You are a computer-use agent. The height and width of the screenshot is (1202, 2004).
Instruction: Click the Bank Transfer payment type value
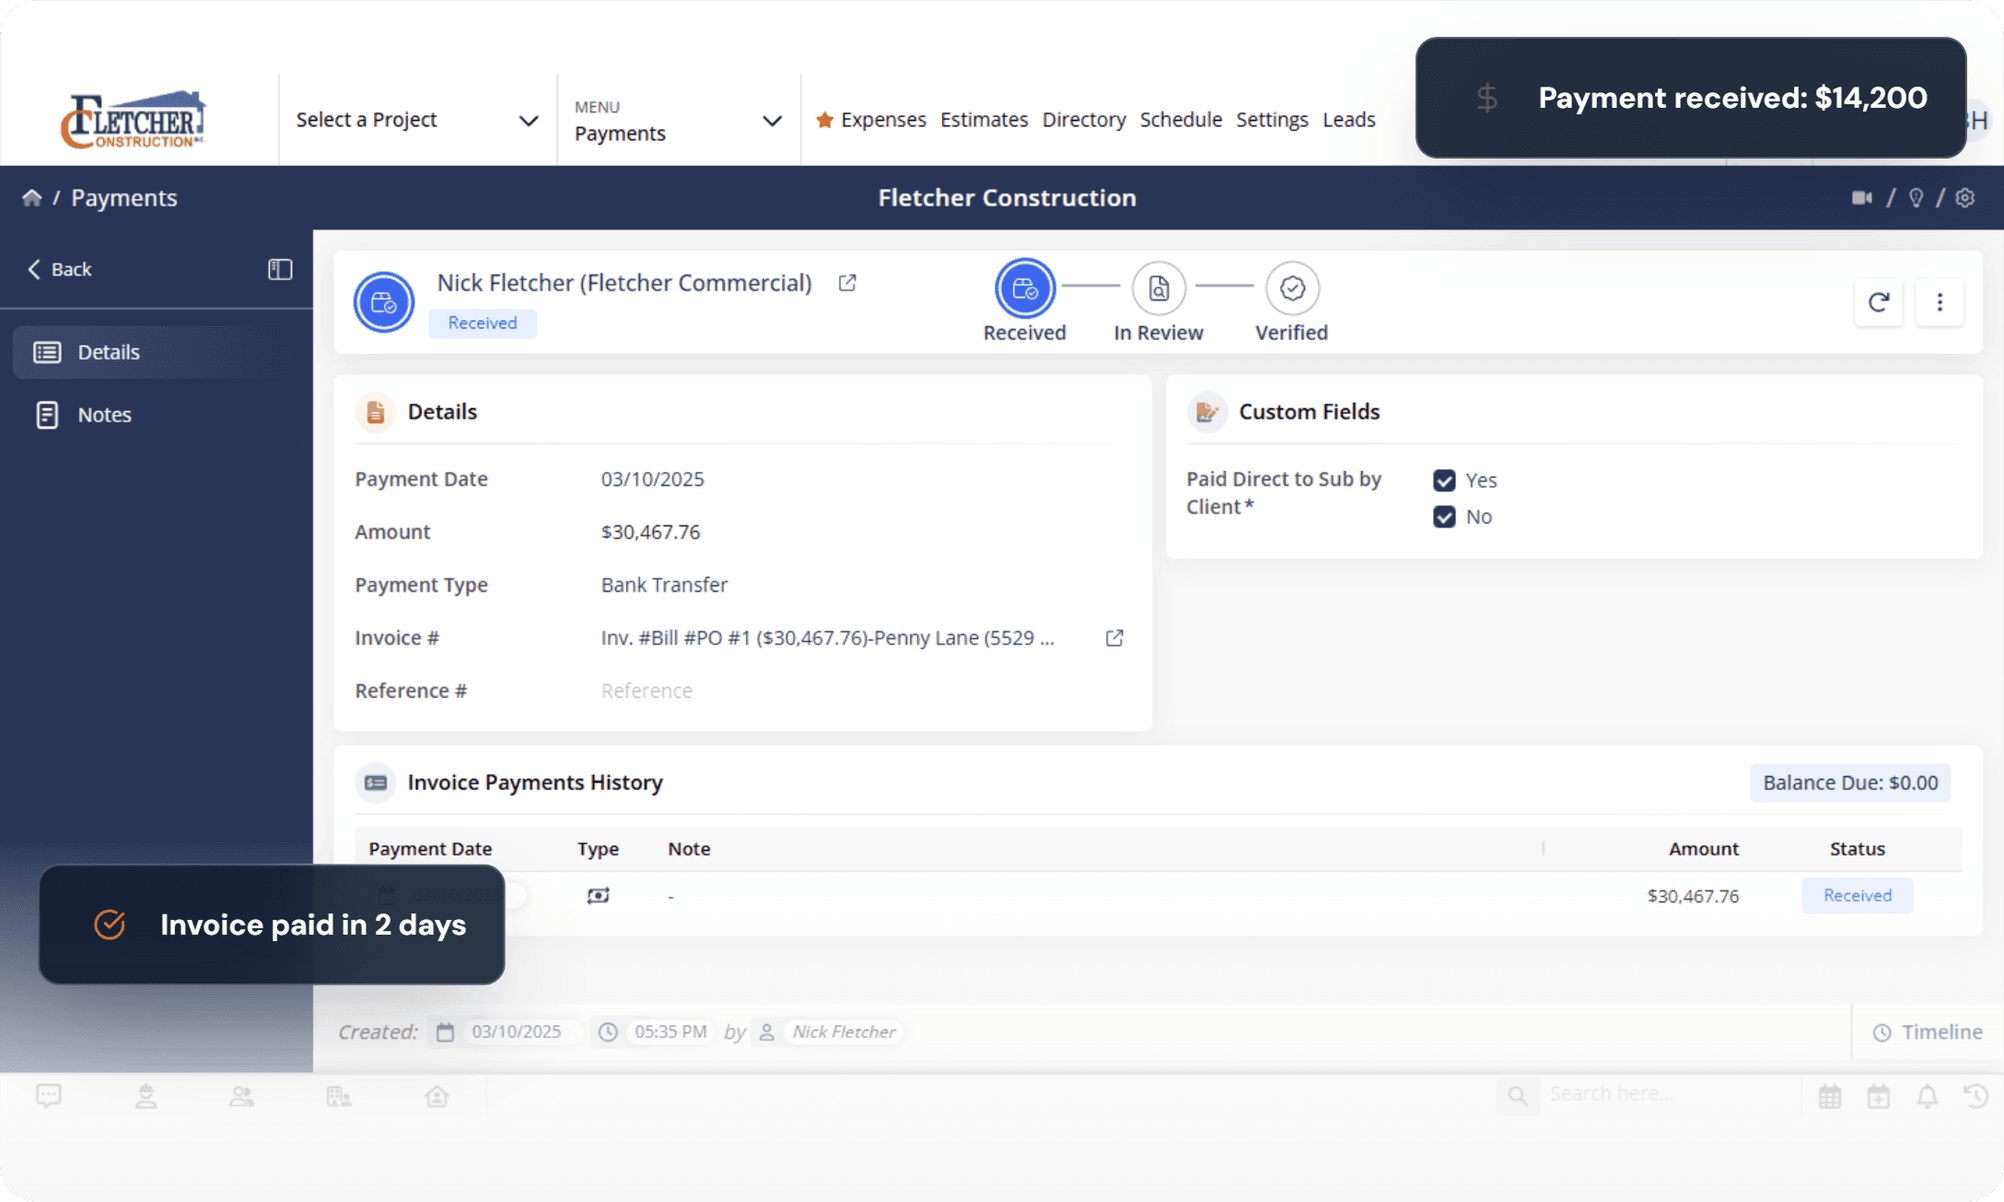point(664,585)
